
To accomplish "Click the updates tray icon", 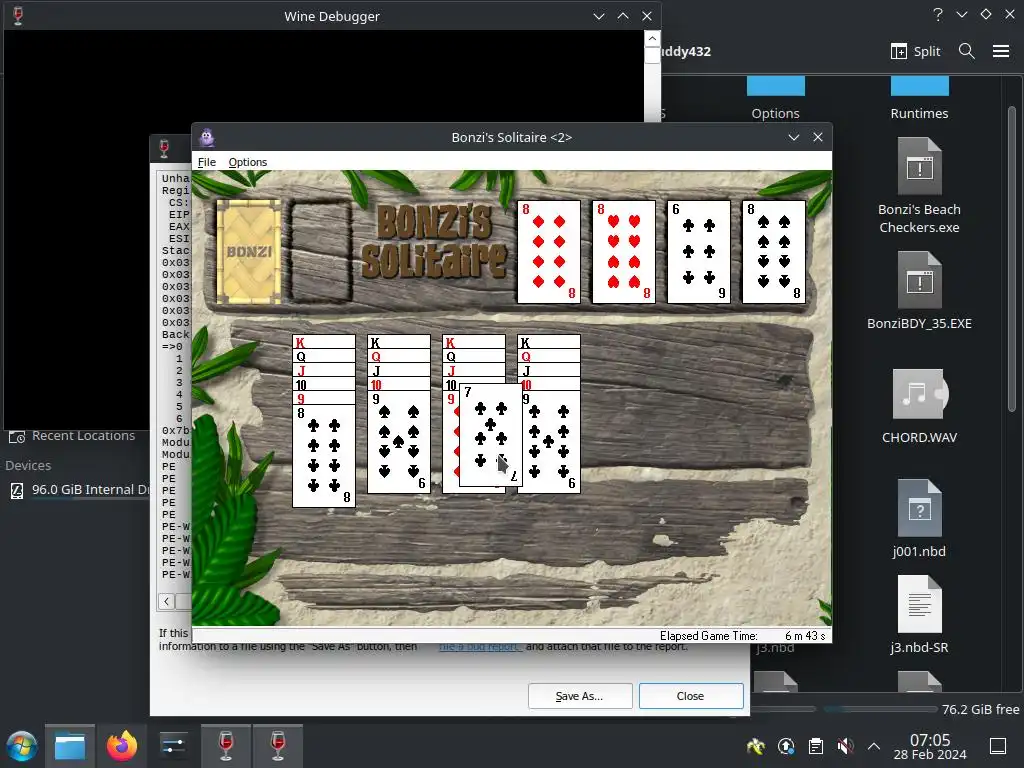I will point(786,746).
